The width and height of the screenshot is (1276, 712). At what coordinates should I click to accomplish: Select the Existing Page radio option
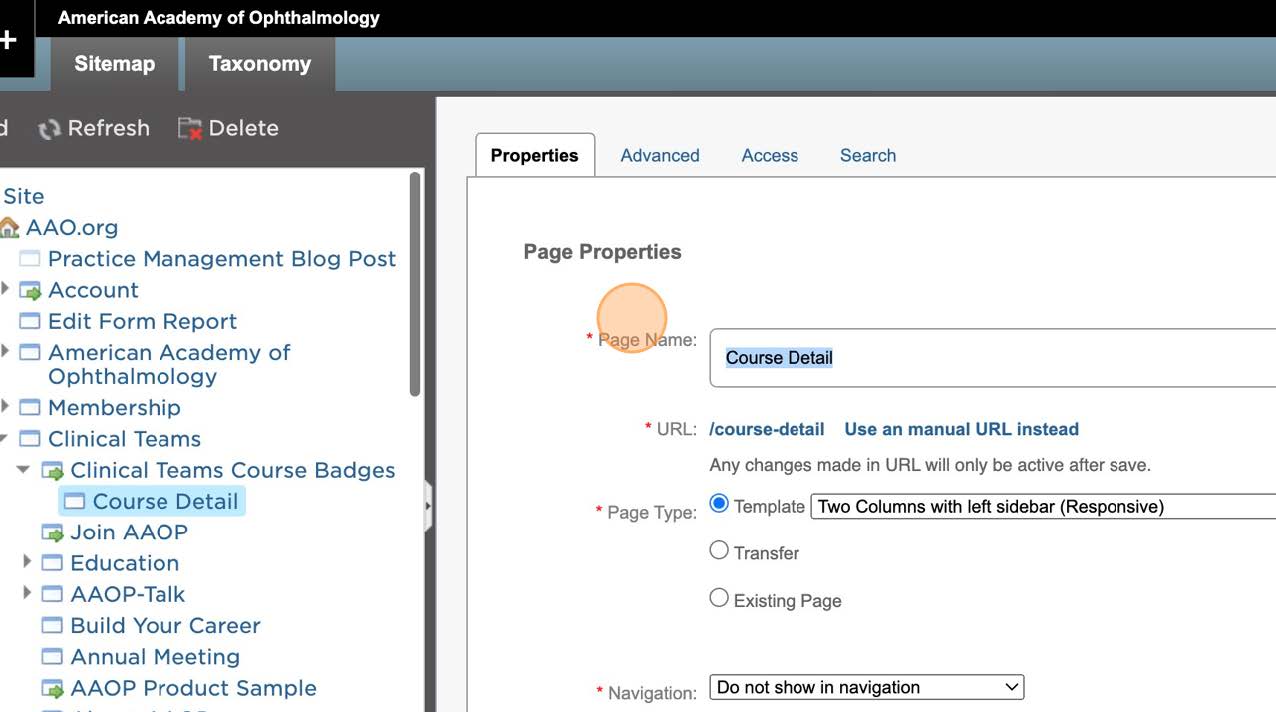[719, 598]
